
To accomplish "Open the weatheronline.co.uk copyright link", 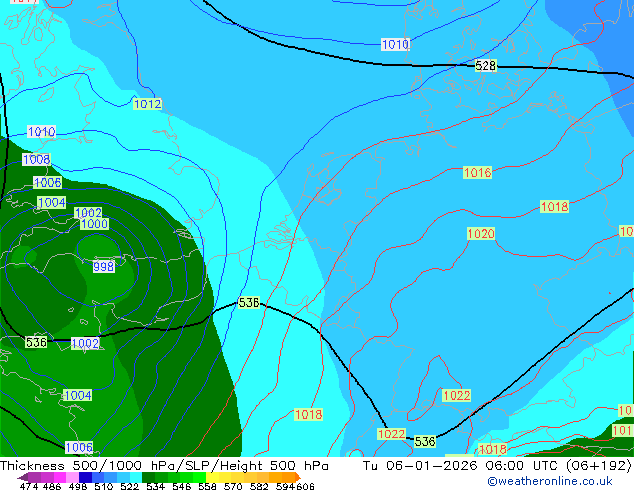I will (550, 481).
